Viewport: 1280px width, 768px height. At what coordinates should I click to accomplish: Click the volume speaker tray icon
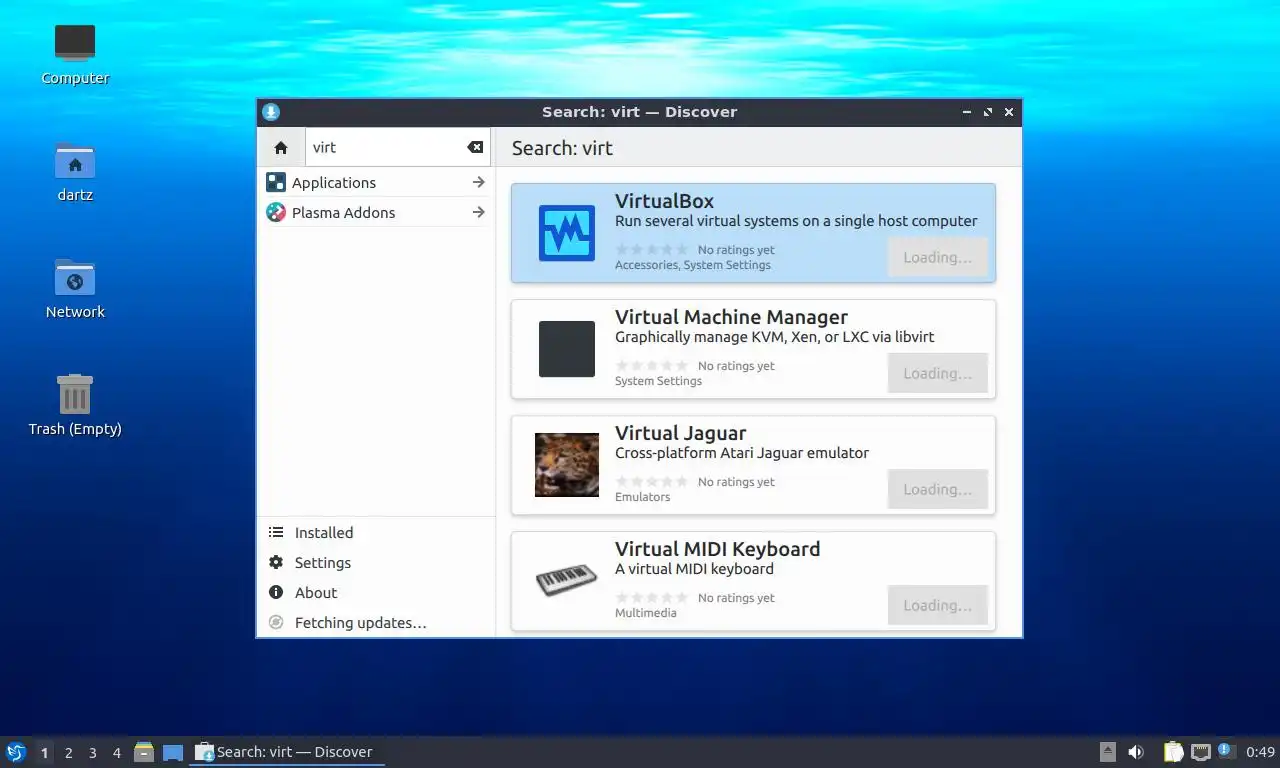click(x=1136, y=752)
